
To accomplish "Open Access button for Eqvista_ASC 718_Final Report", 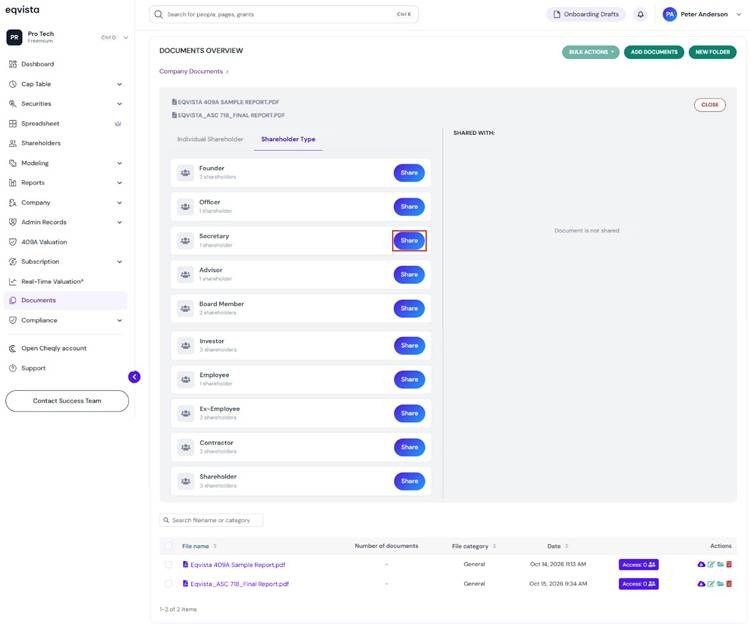I will [638, 584].
